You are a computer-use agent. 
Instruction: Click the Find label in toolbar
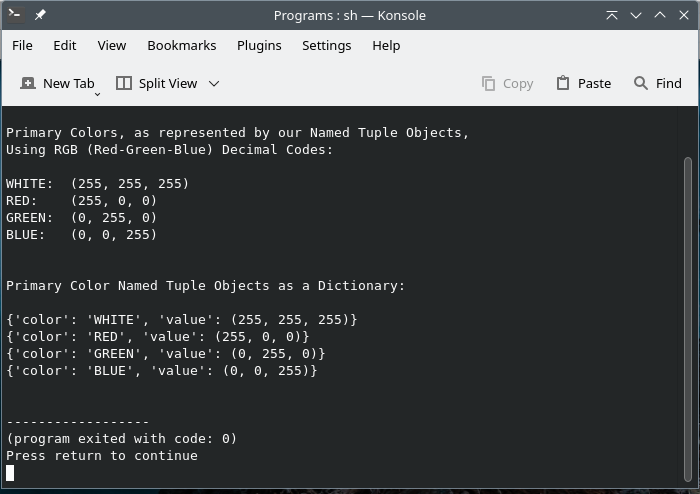click(668, 83)
